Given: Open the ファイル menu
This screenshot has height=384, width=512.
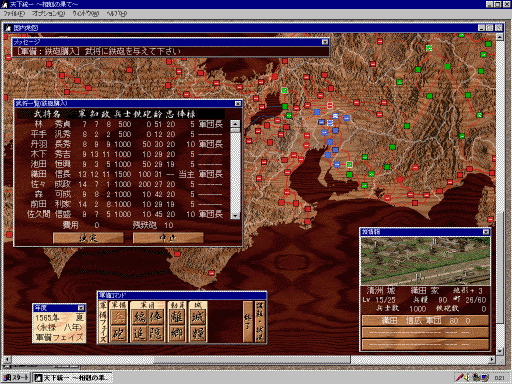Looking at the screenshot, I should (14, 14).
